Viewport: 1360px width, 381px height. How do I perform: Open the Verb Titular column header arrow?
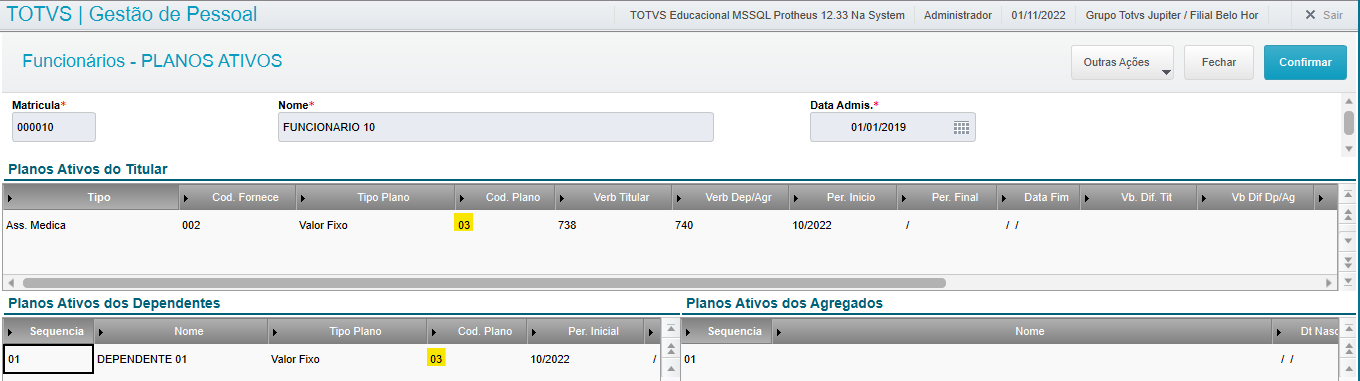(x=565, y=197)
